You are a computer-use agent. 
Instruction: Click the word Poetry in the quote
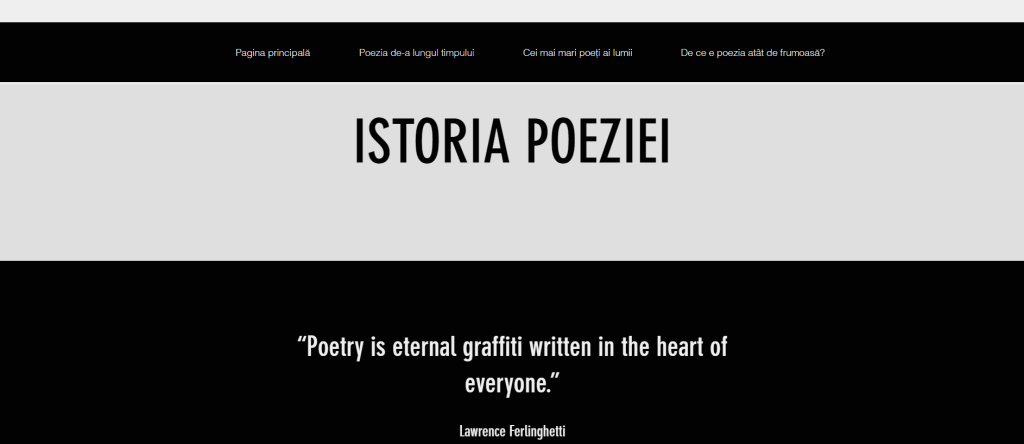coord(336,347)
